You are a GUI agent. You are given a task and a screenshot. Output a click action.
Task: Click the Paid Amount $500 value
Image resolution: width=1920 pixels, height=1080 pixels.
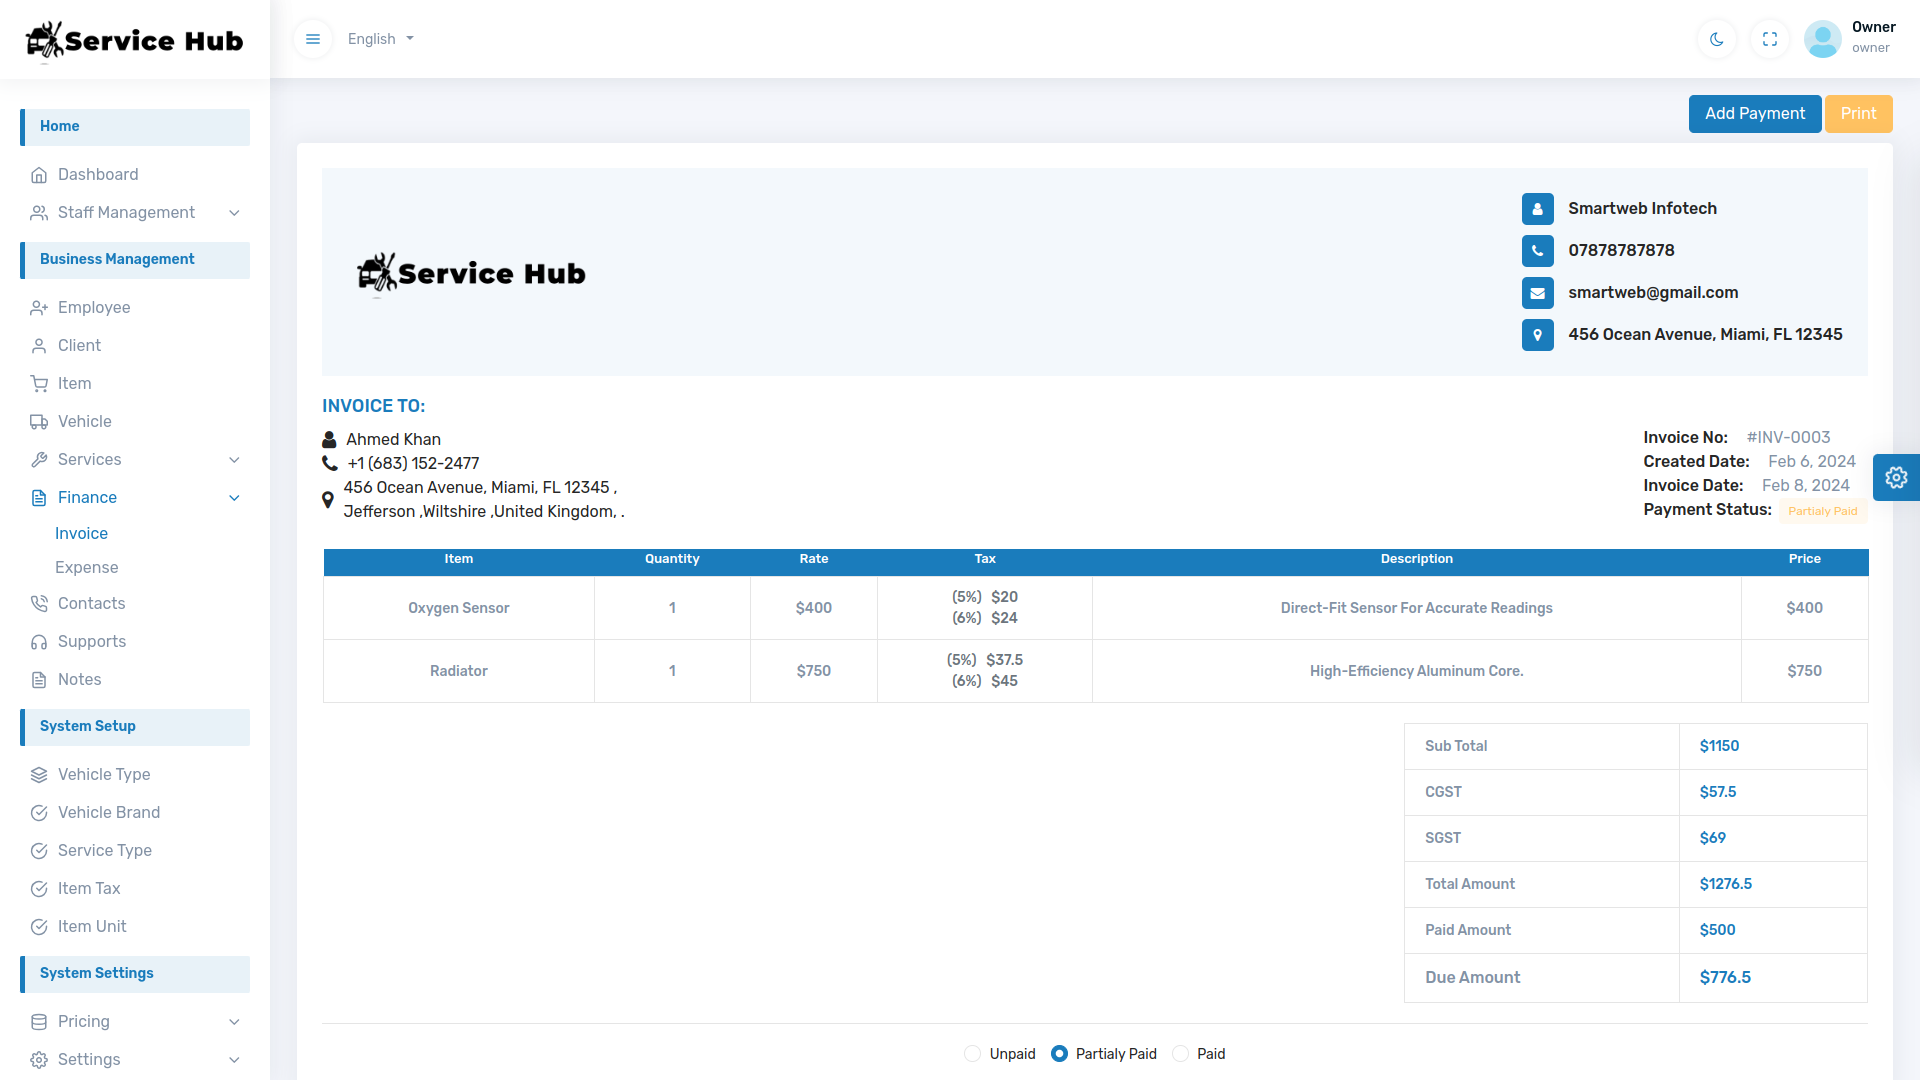[x=1717, y=930]
